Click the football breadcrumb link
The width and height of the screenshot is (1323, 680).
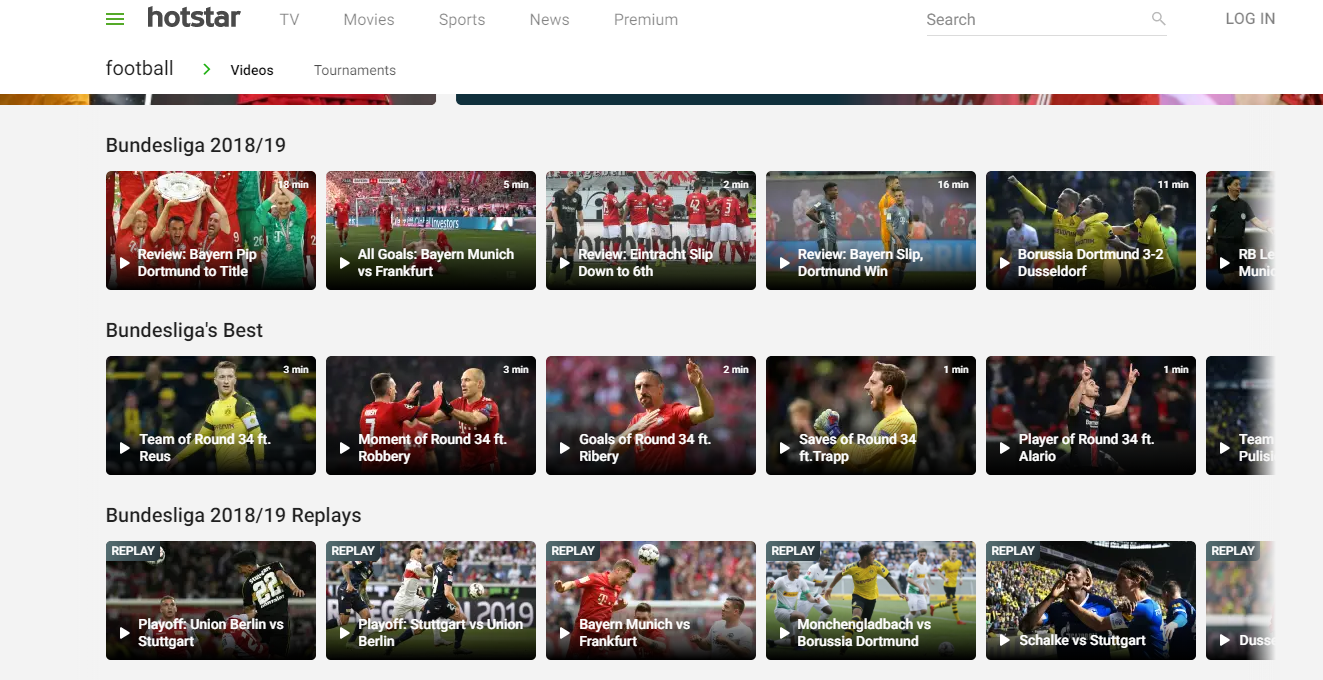(x=139, y=68)
